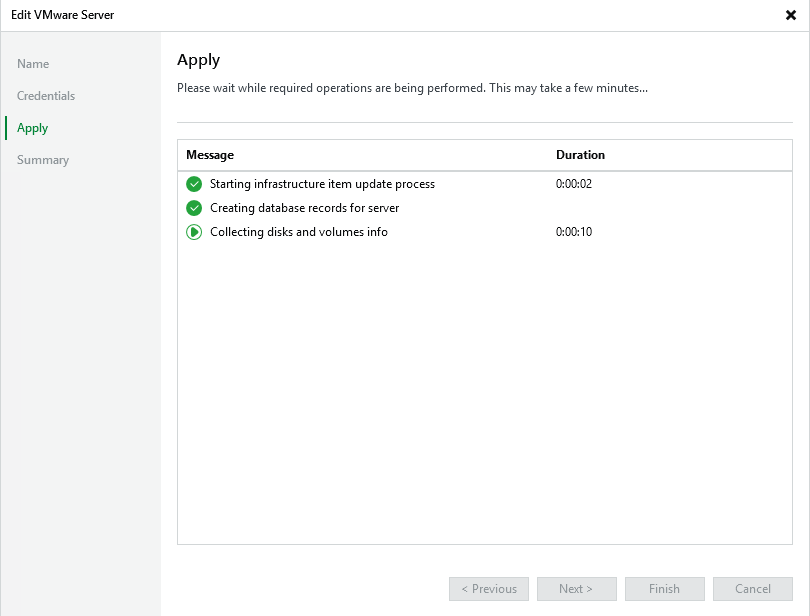The width and height of the screenshot is (810, 616).
Task: Click the 0:00:02 duration value
Action: [x=574, y=184]
